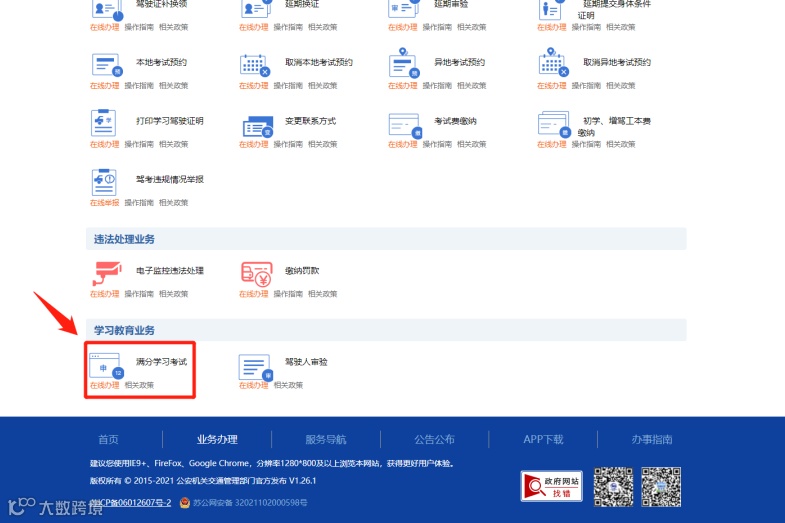Click the 驾考违规情况举报 title
785x523 pixels.
170,179
